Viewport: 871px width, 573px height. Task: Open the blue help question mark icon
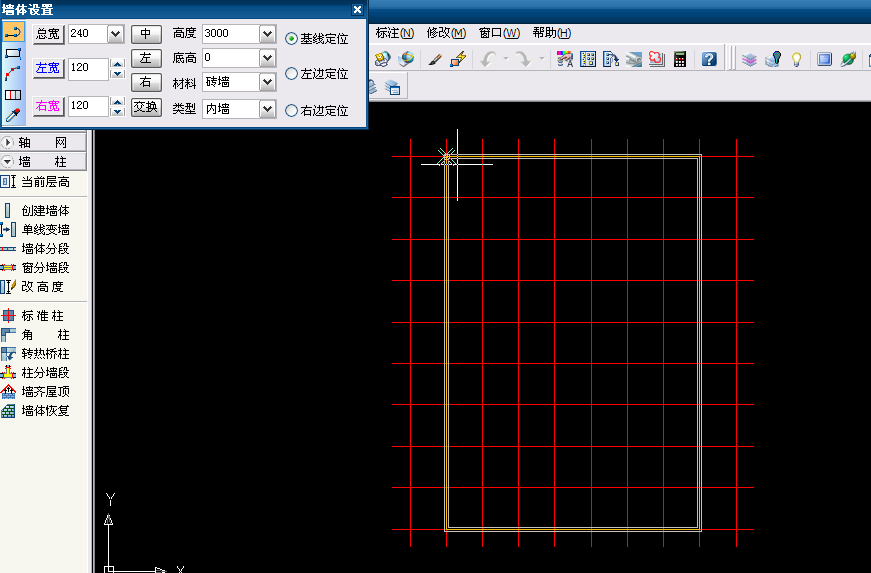(x=709, y=59)
